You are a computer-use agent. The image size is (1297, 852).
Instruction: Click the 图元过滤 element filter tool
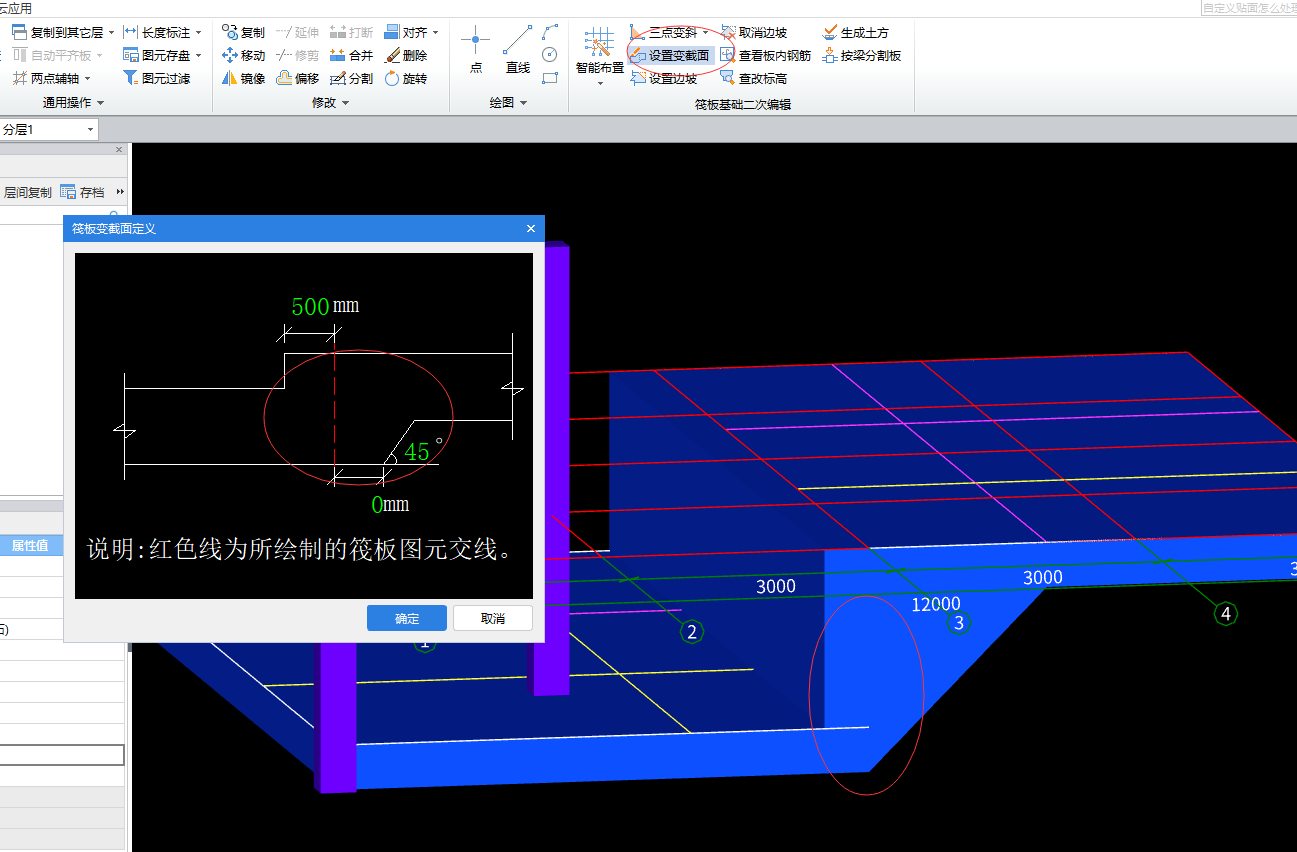pos(156,78)
